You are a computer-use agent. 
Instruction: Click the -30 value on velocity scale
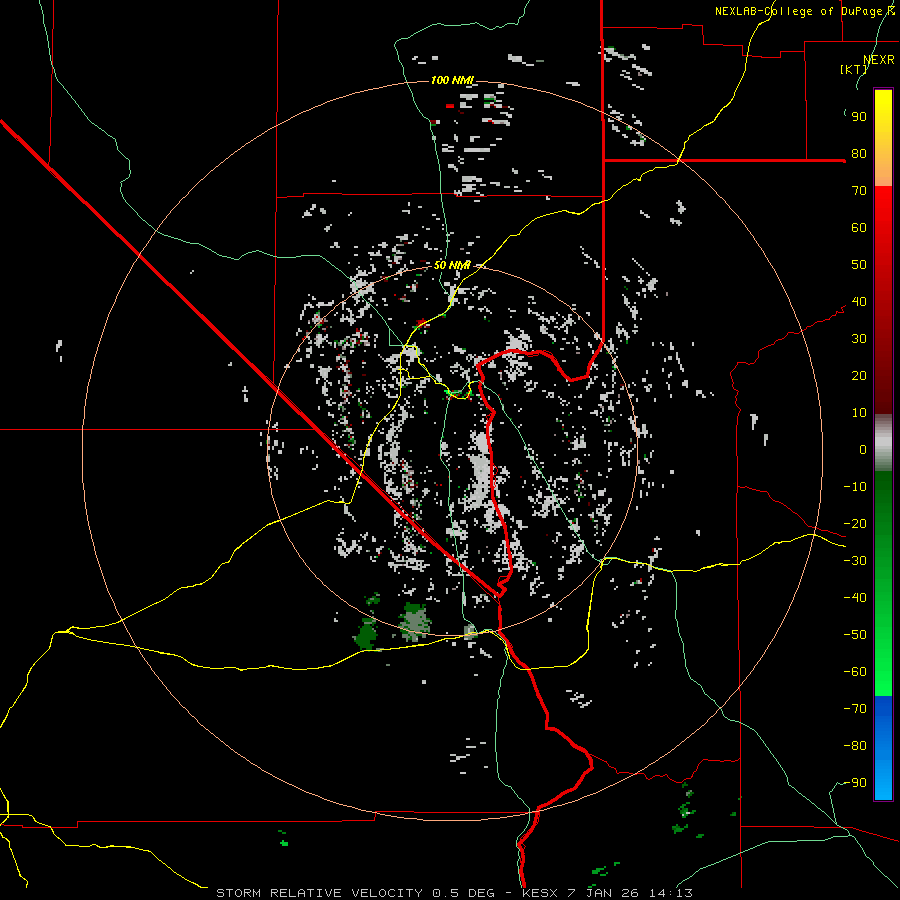[855, 561]
